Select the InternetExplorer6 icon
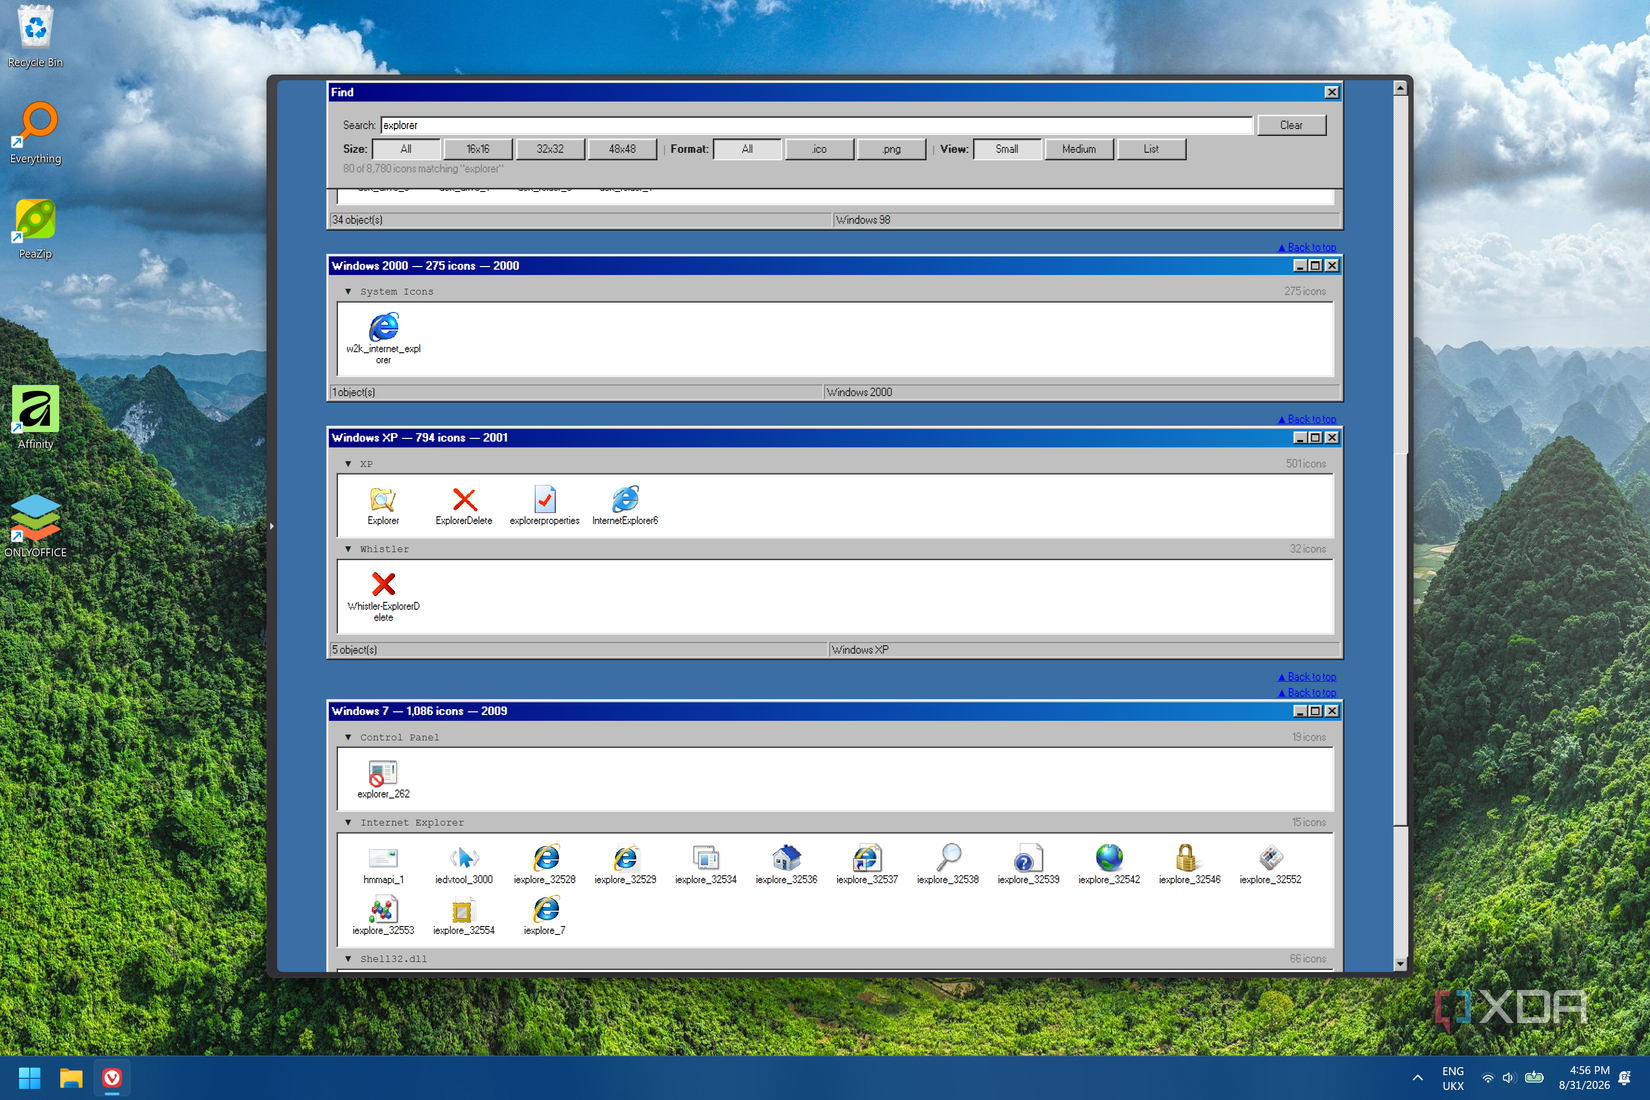The height and width of the screenshot is (1100, 1650). tap(625, 505)
